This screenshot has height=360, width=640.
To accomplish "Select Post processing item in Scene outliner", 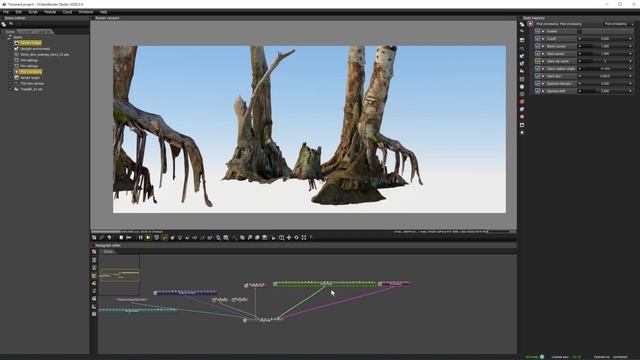I will [x=31, y=72].
